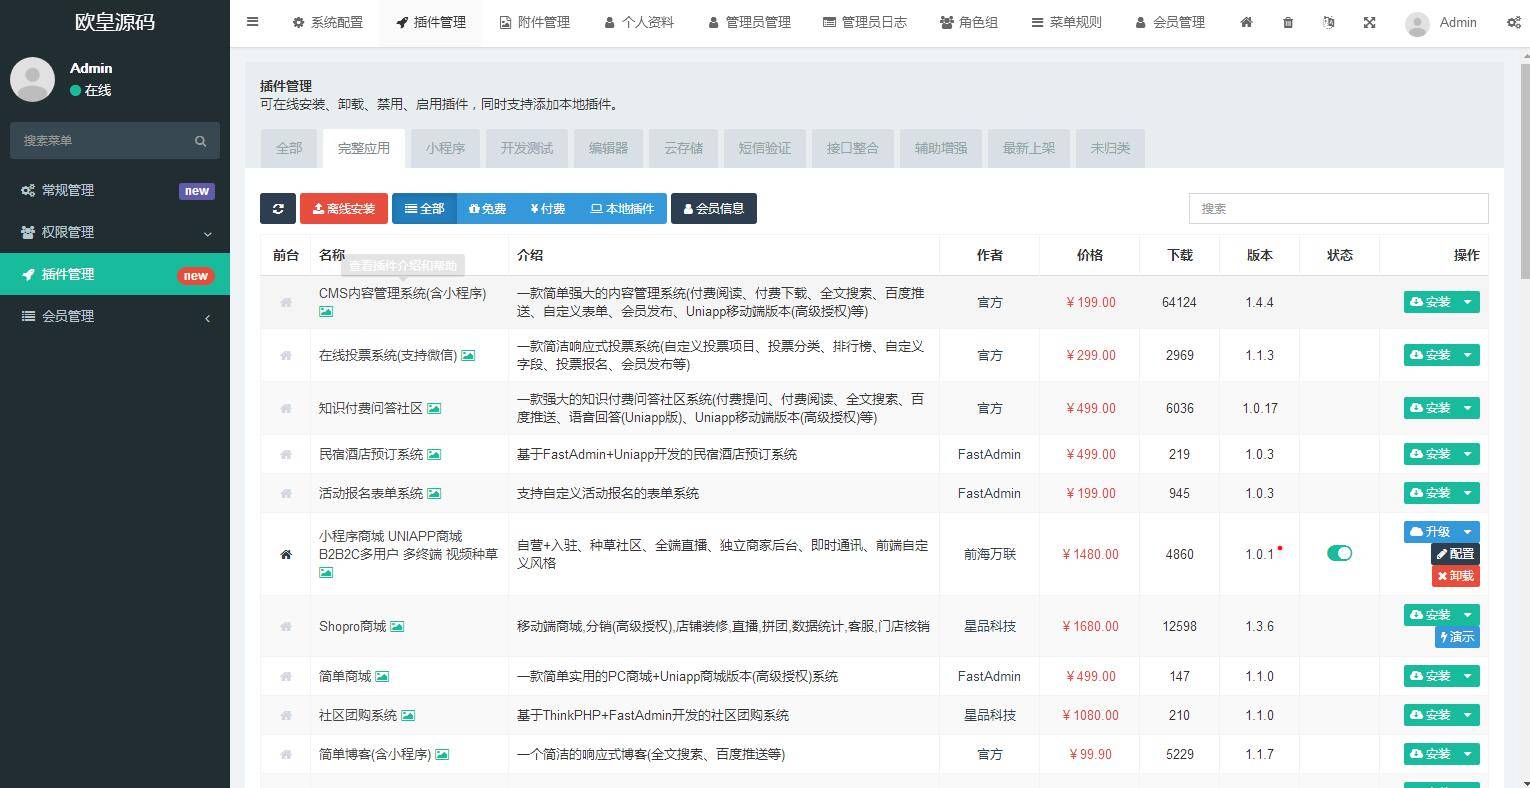This screenshot has width=1530, height=788.
Task: Click the gears settings icon at top right
Action: [1514, 22]
